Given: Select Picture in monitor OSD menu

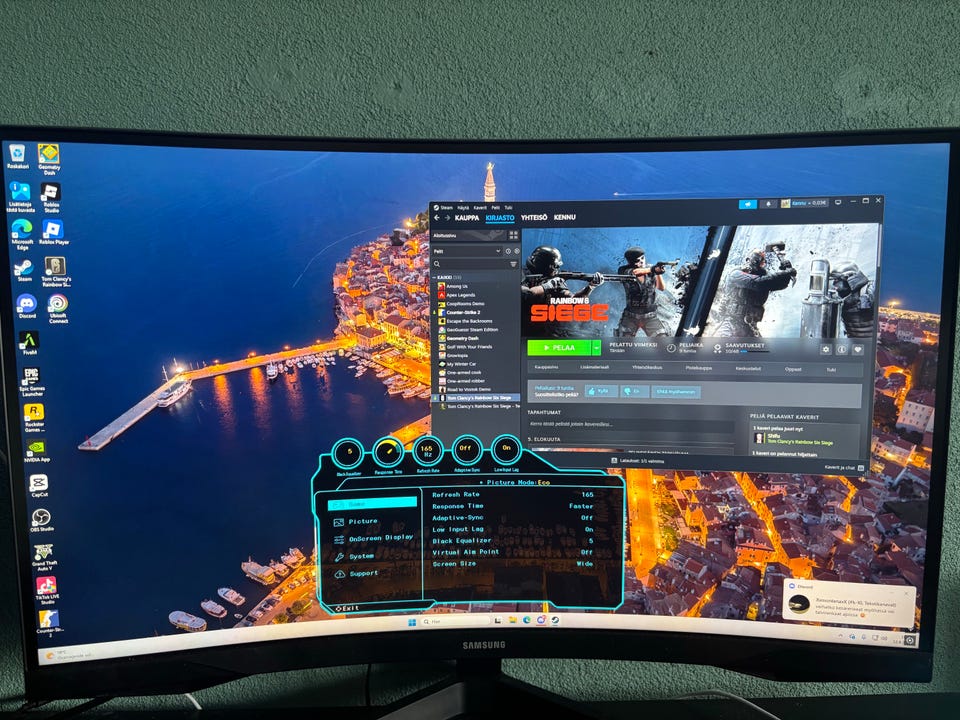Looking at the screenshot, I should coord(362,522).
